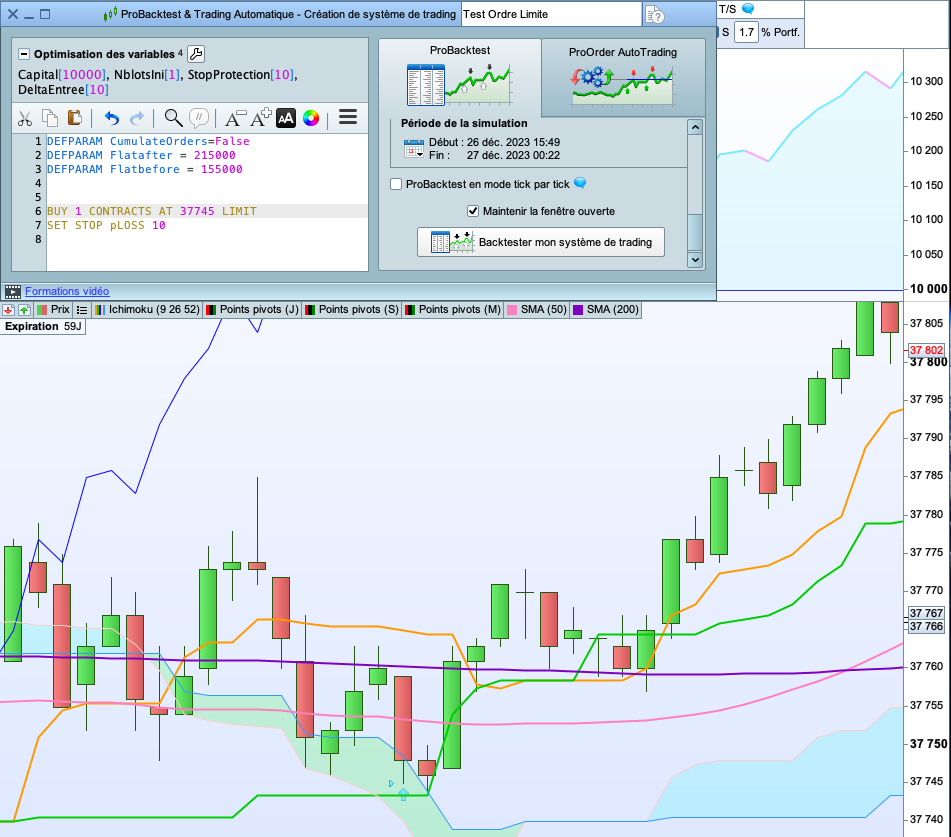This screenshot has width=951, height=837.
Task: Click the 1.7 % Portf. input field
Action: pyautogui.click(x=747, y=32)
